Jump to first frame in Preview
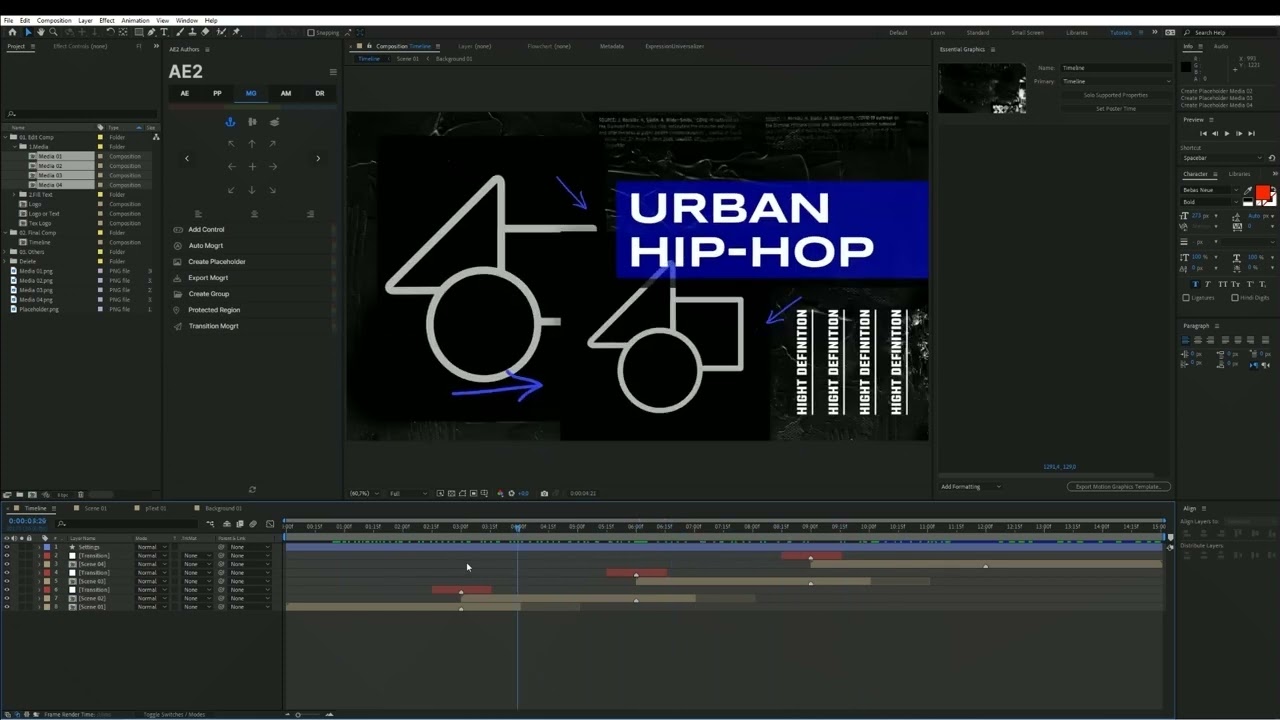 (x=1204, y=133)
